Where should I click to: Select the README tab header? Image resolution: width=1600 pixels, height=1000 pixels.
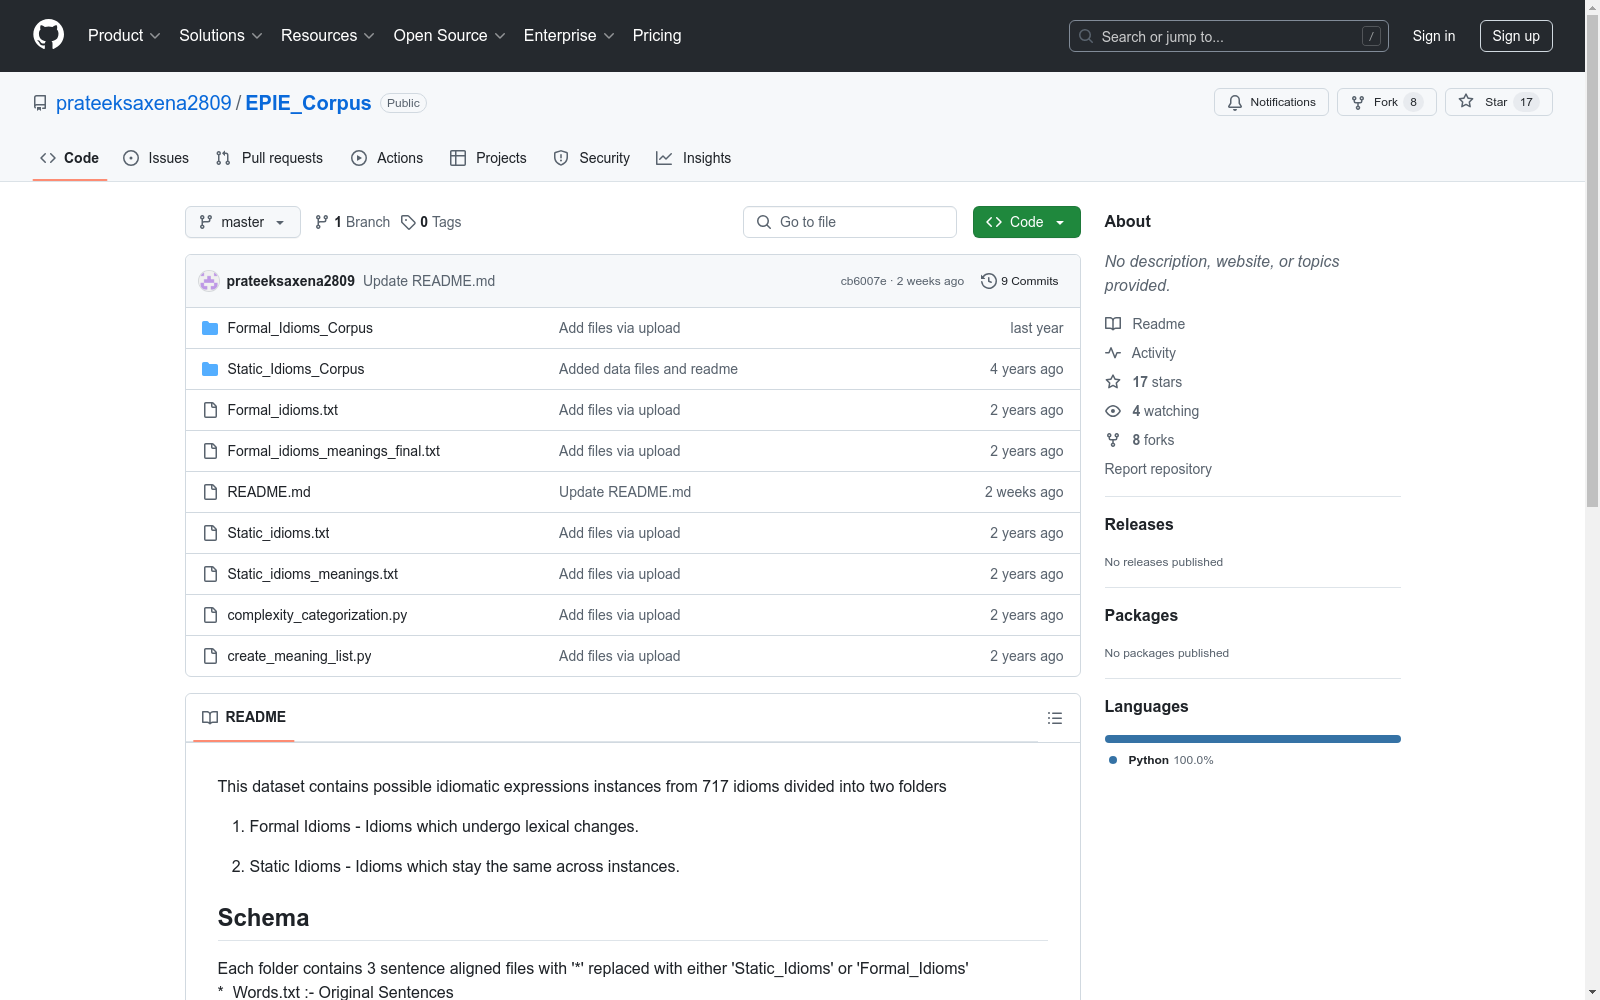(x=244, y=717)
